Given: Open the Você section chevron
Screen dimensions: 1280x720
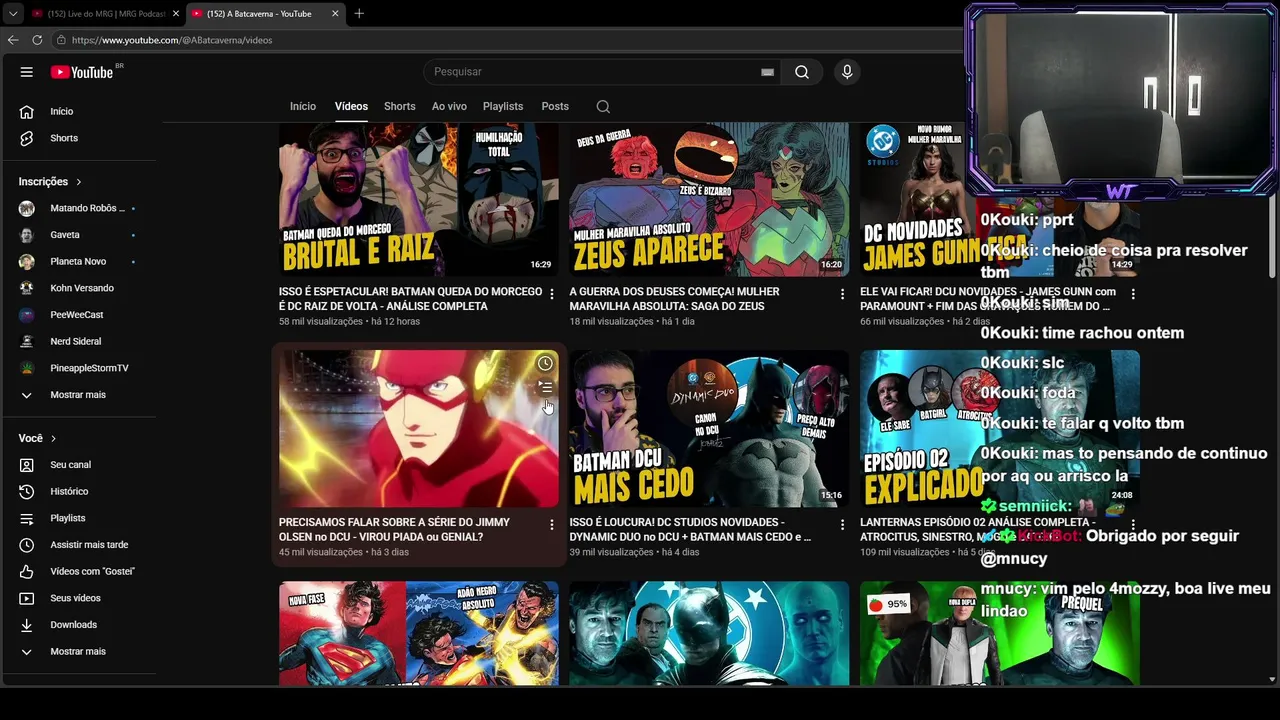Looking at the screenshot, I should (x=53, y=439).
